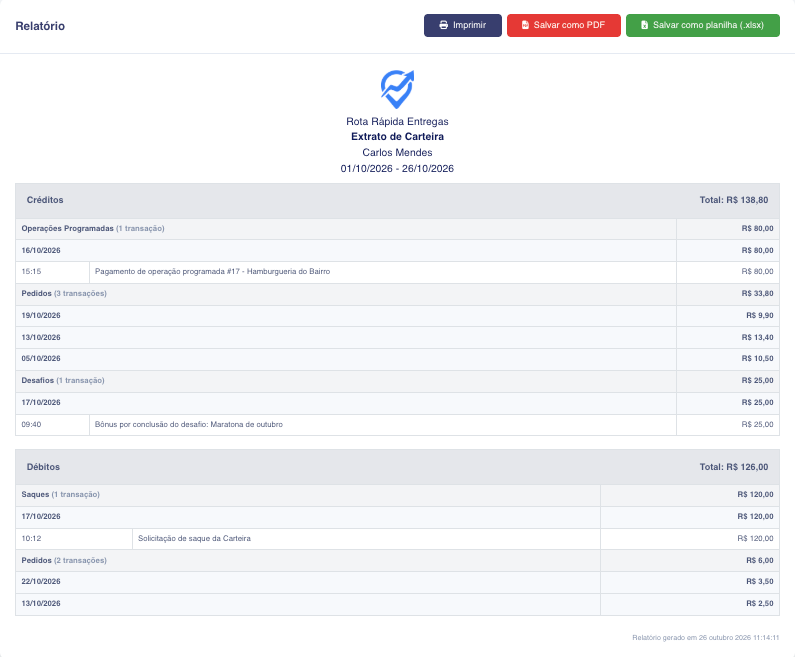
Task: Click the Débitos section header
Action: (397, 467)
